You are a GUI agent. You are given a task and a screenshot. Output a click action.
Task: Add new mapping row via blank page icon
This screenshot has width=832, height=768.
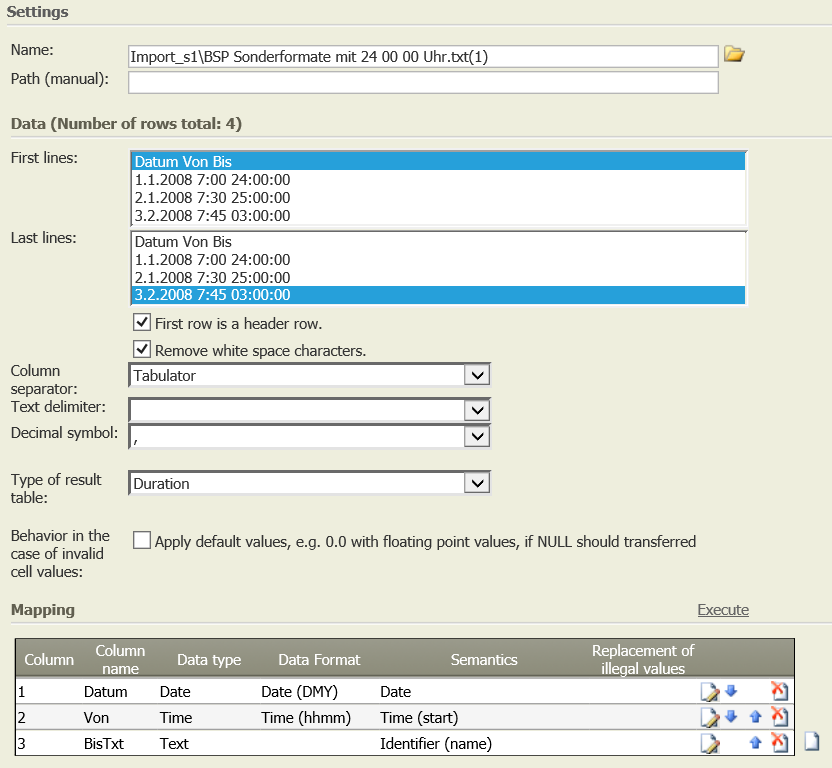pyautogui.click(x=812, y=741)
